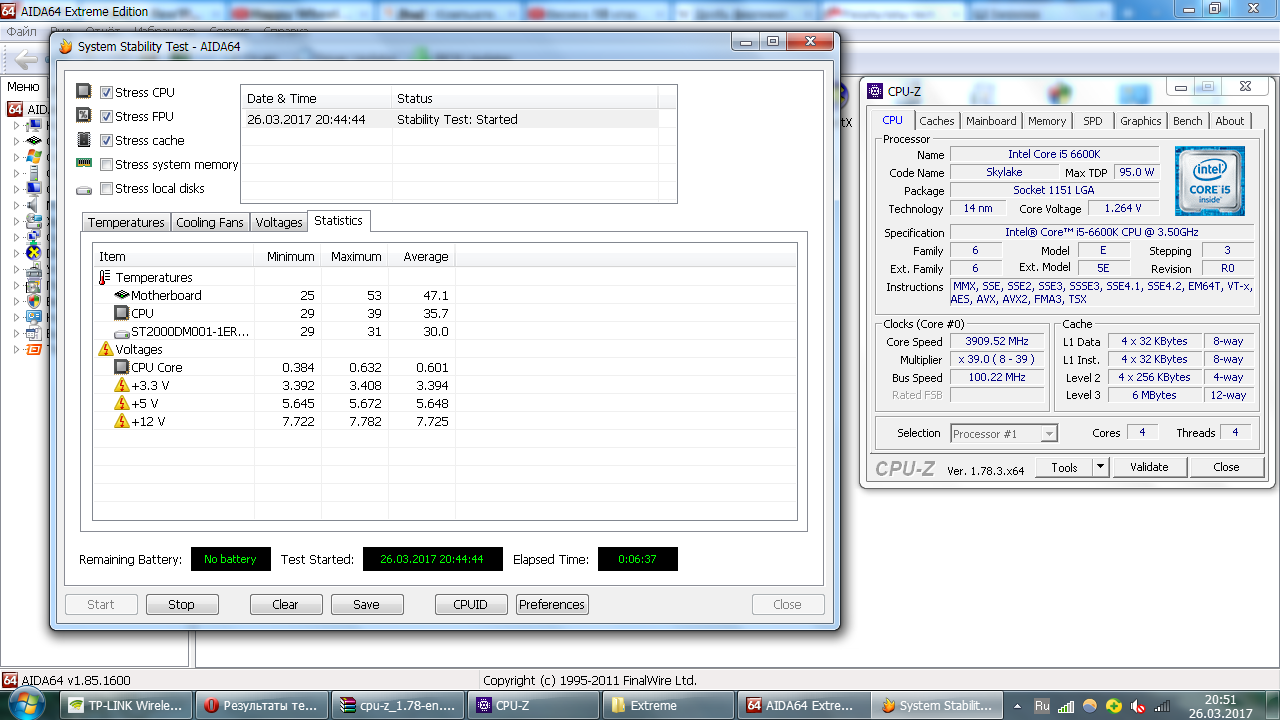
Task: Click the security shield icon in sidebar tree
Action: tap(34, 301)
